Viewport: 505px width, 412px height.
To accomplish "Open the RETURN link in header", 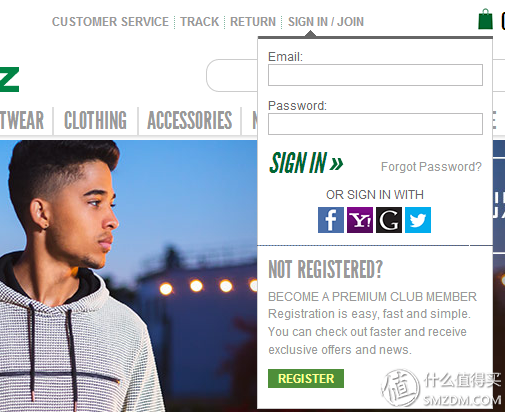I will (x=253, y=22).
